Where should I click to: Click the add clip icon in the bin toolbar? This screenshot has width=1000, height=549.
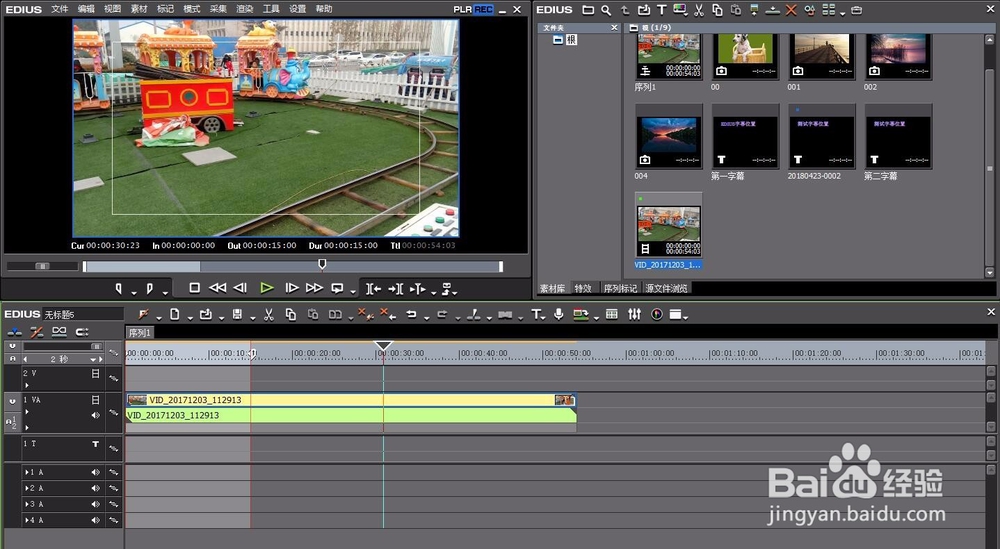point(643,10)
